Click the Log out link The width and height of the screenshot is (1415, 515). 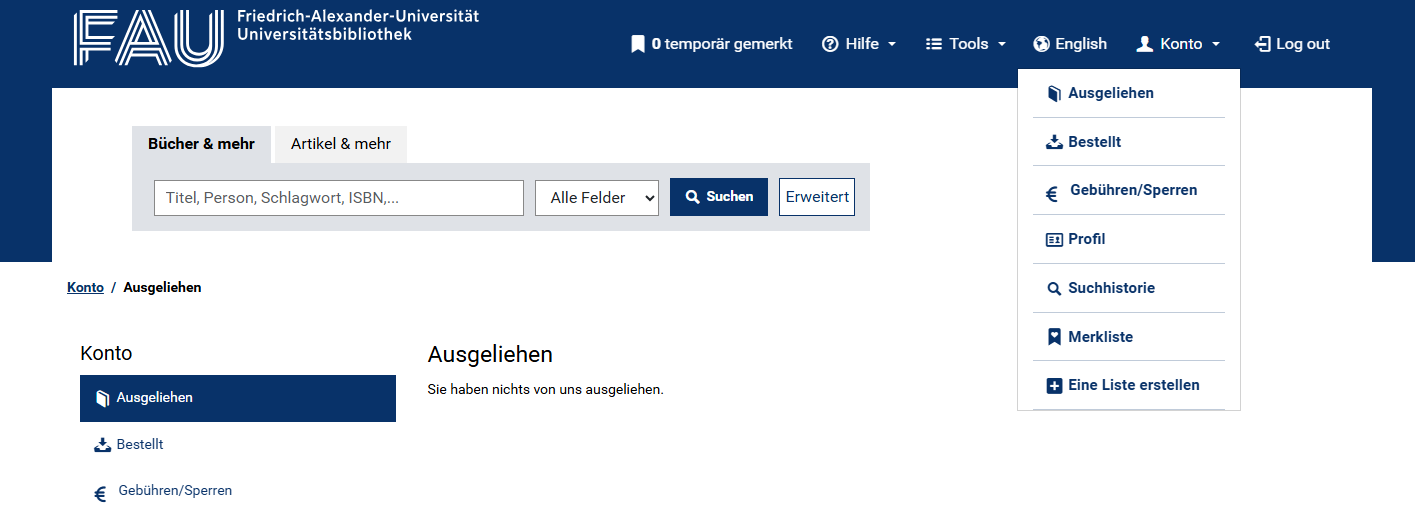(1292, 44)
